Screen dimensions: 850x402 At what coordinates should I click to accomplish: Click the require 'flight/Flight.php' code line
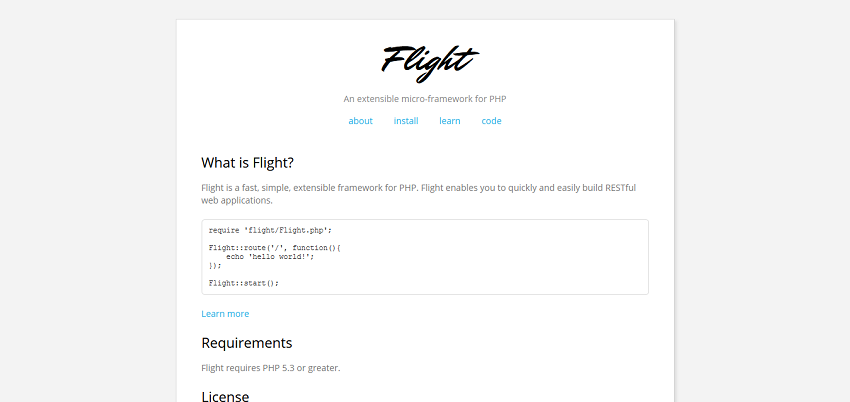coord(270,230)
